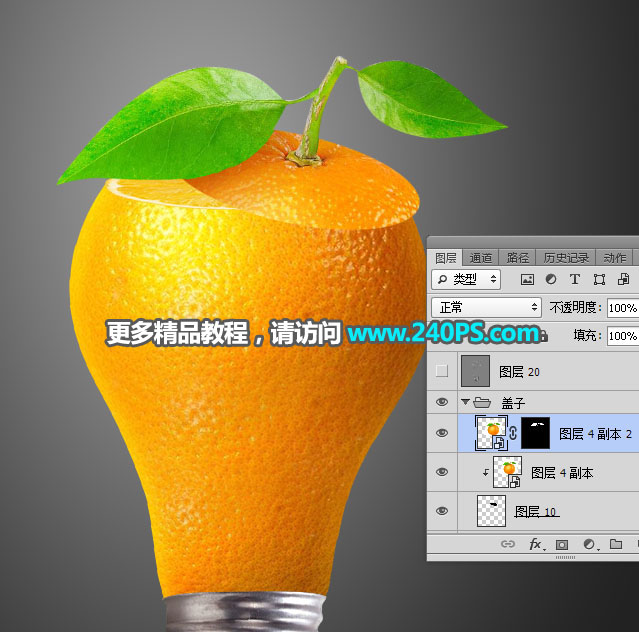Image resolution: width=639 pixels, height=632 pixels.
Task: Select the black layer mask thumbnail
Action: coord(535,433)
